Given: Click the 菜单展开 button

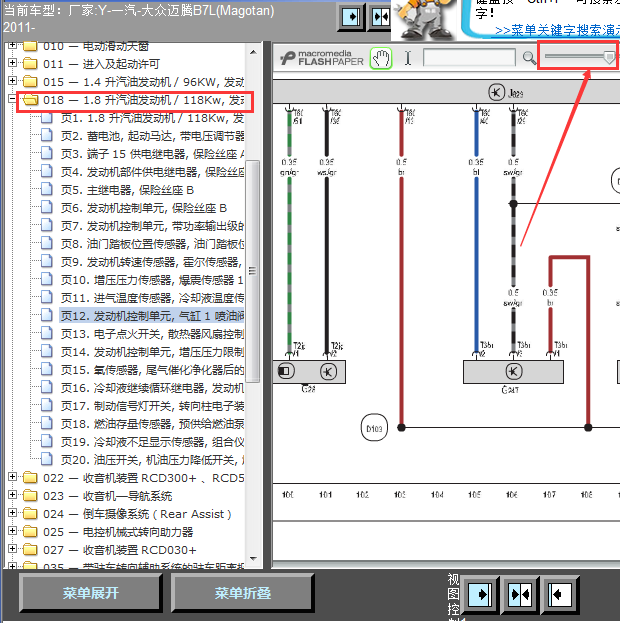Looking at the screenshot, I should click(91, 593).
